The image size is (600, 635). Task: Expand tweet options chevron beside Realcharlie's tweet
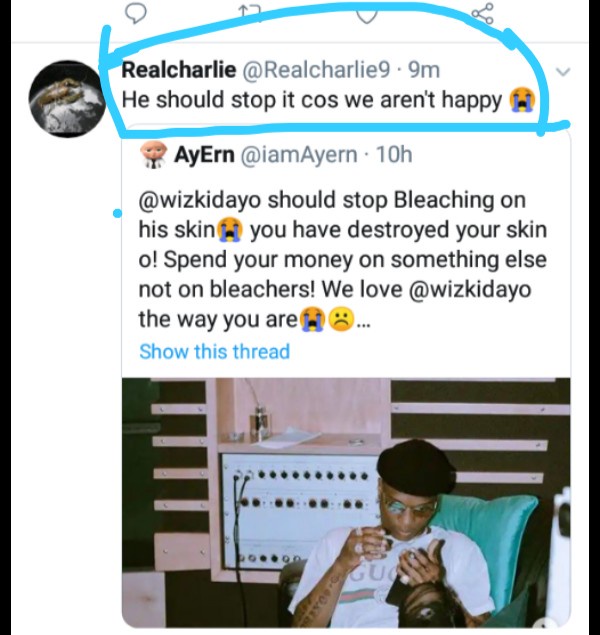562,72
